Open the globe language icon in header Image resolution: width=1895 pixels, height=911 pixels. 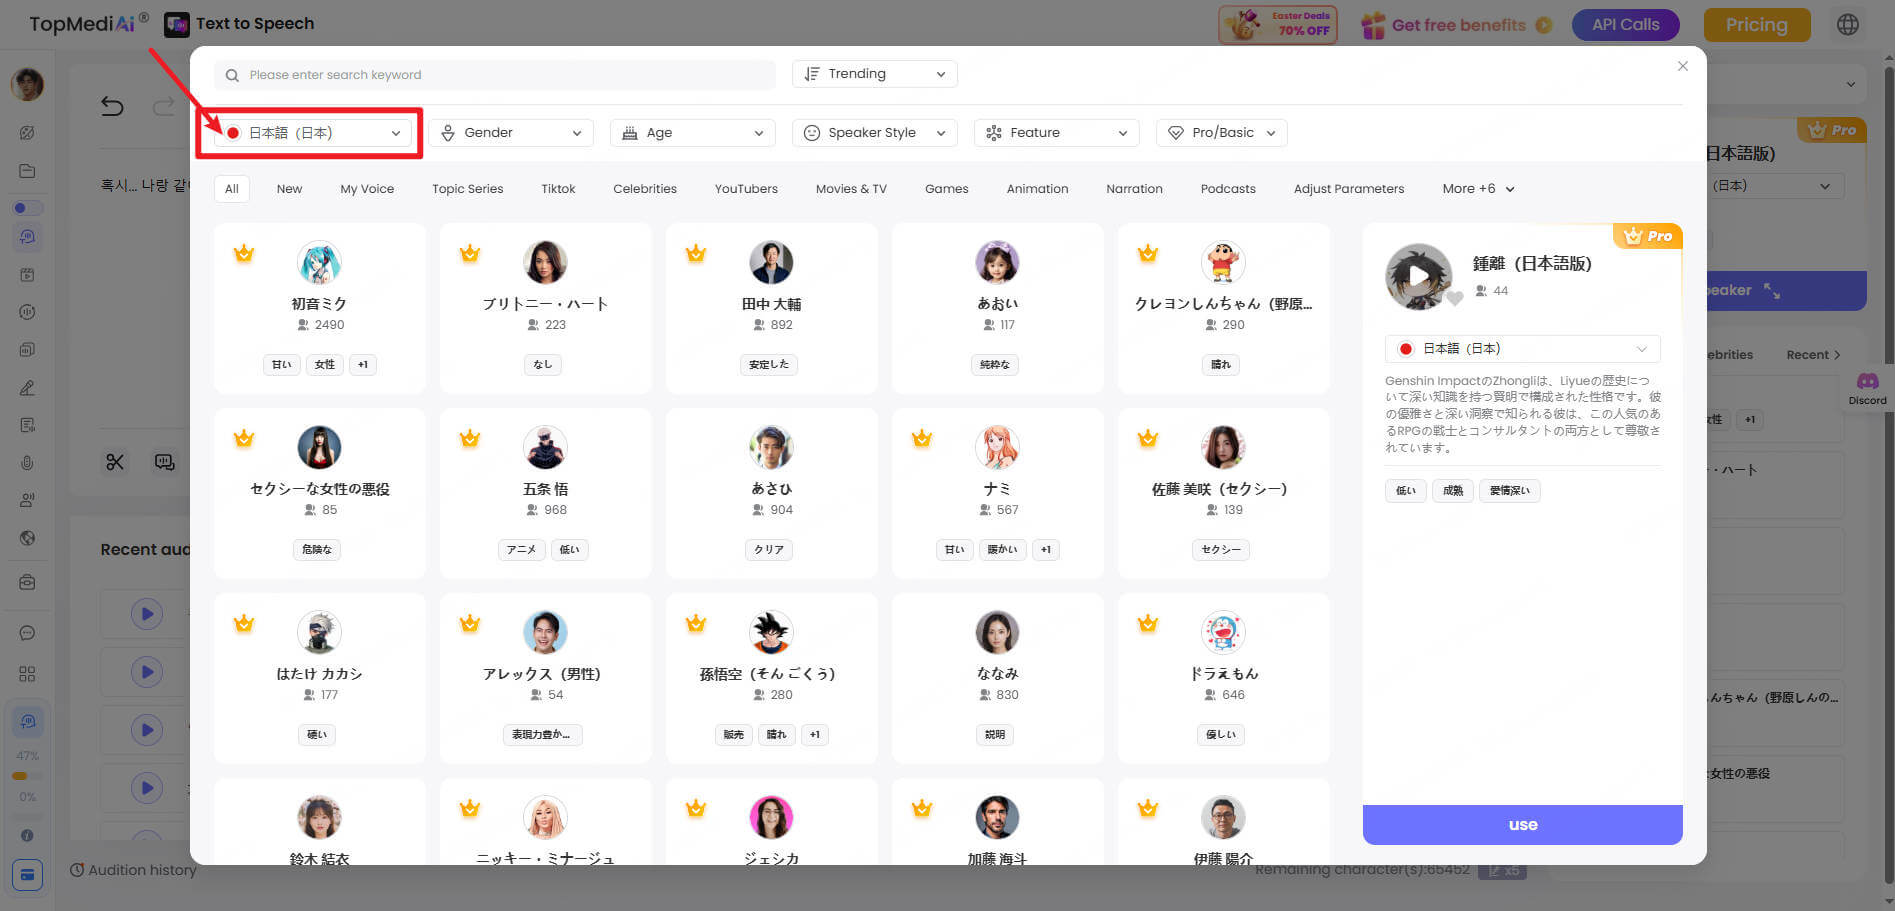(x=1848, y=25)
